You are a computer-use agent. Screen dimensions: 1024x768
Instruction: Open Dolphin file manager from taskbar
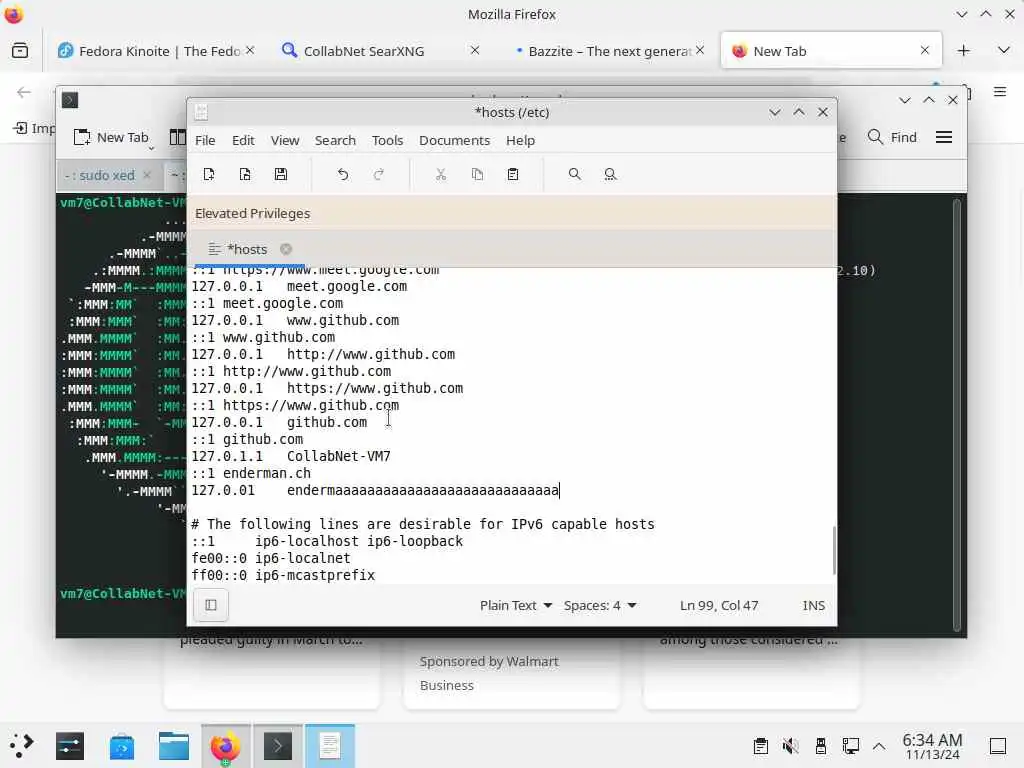click(x=174, y=746)
